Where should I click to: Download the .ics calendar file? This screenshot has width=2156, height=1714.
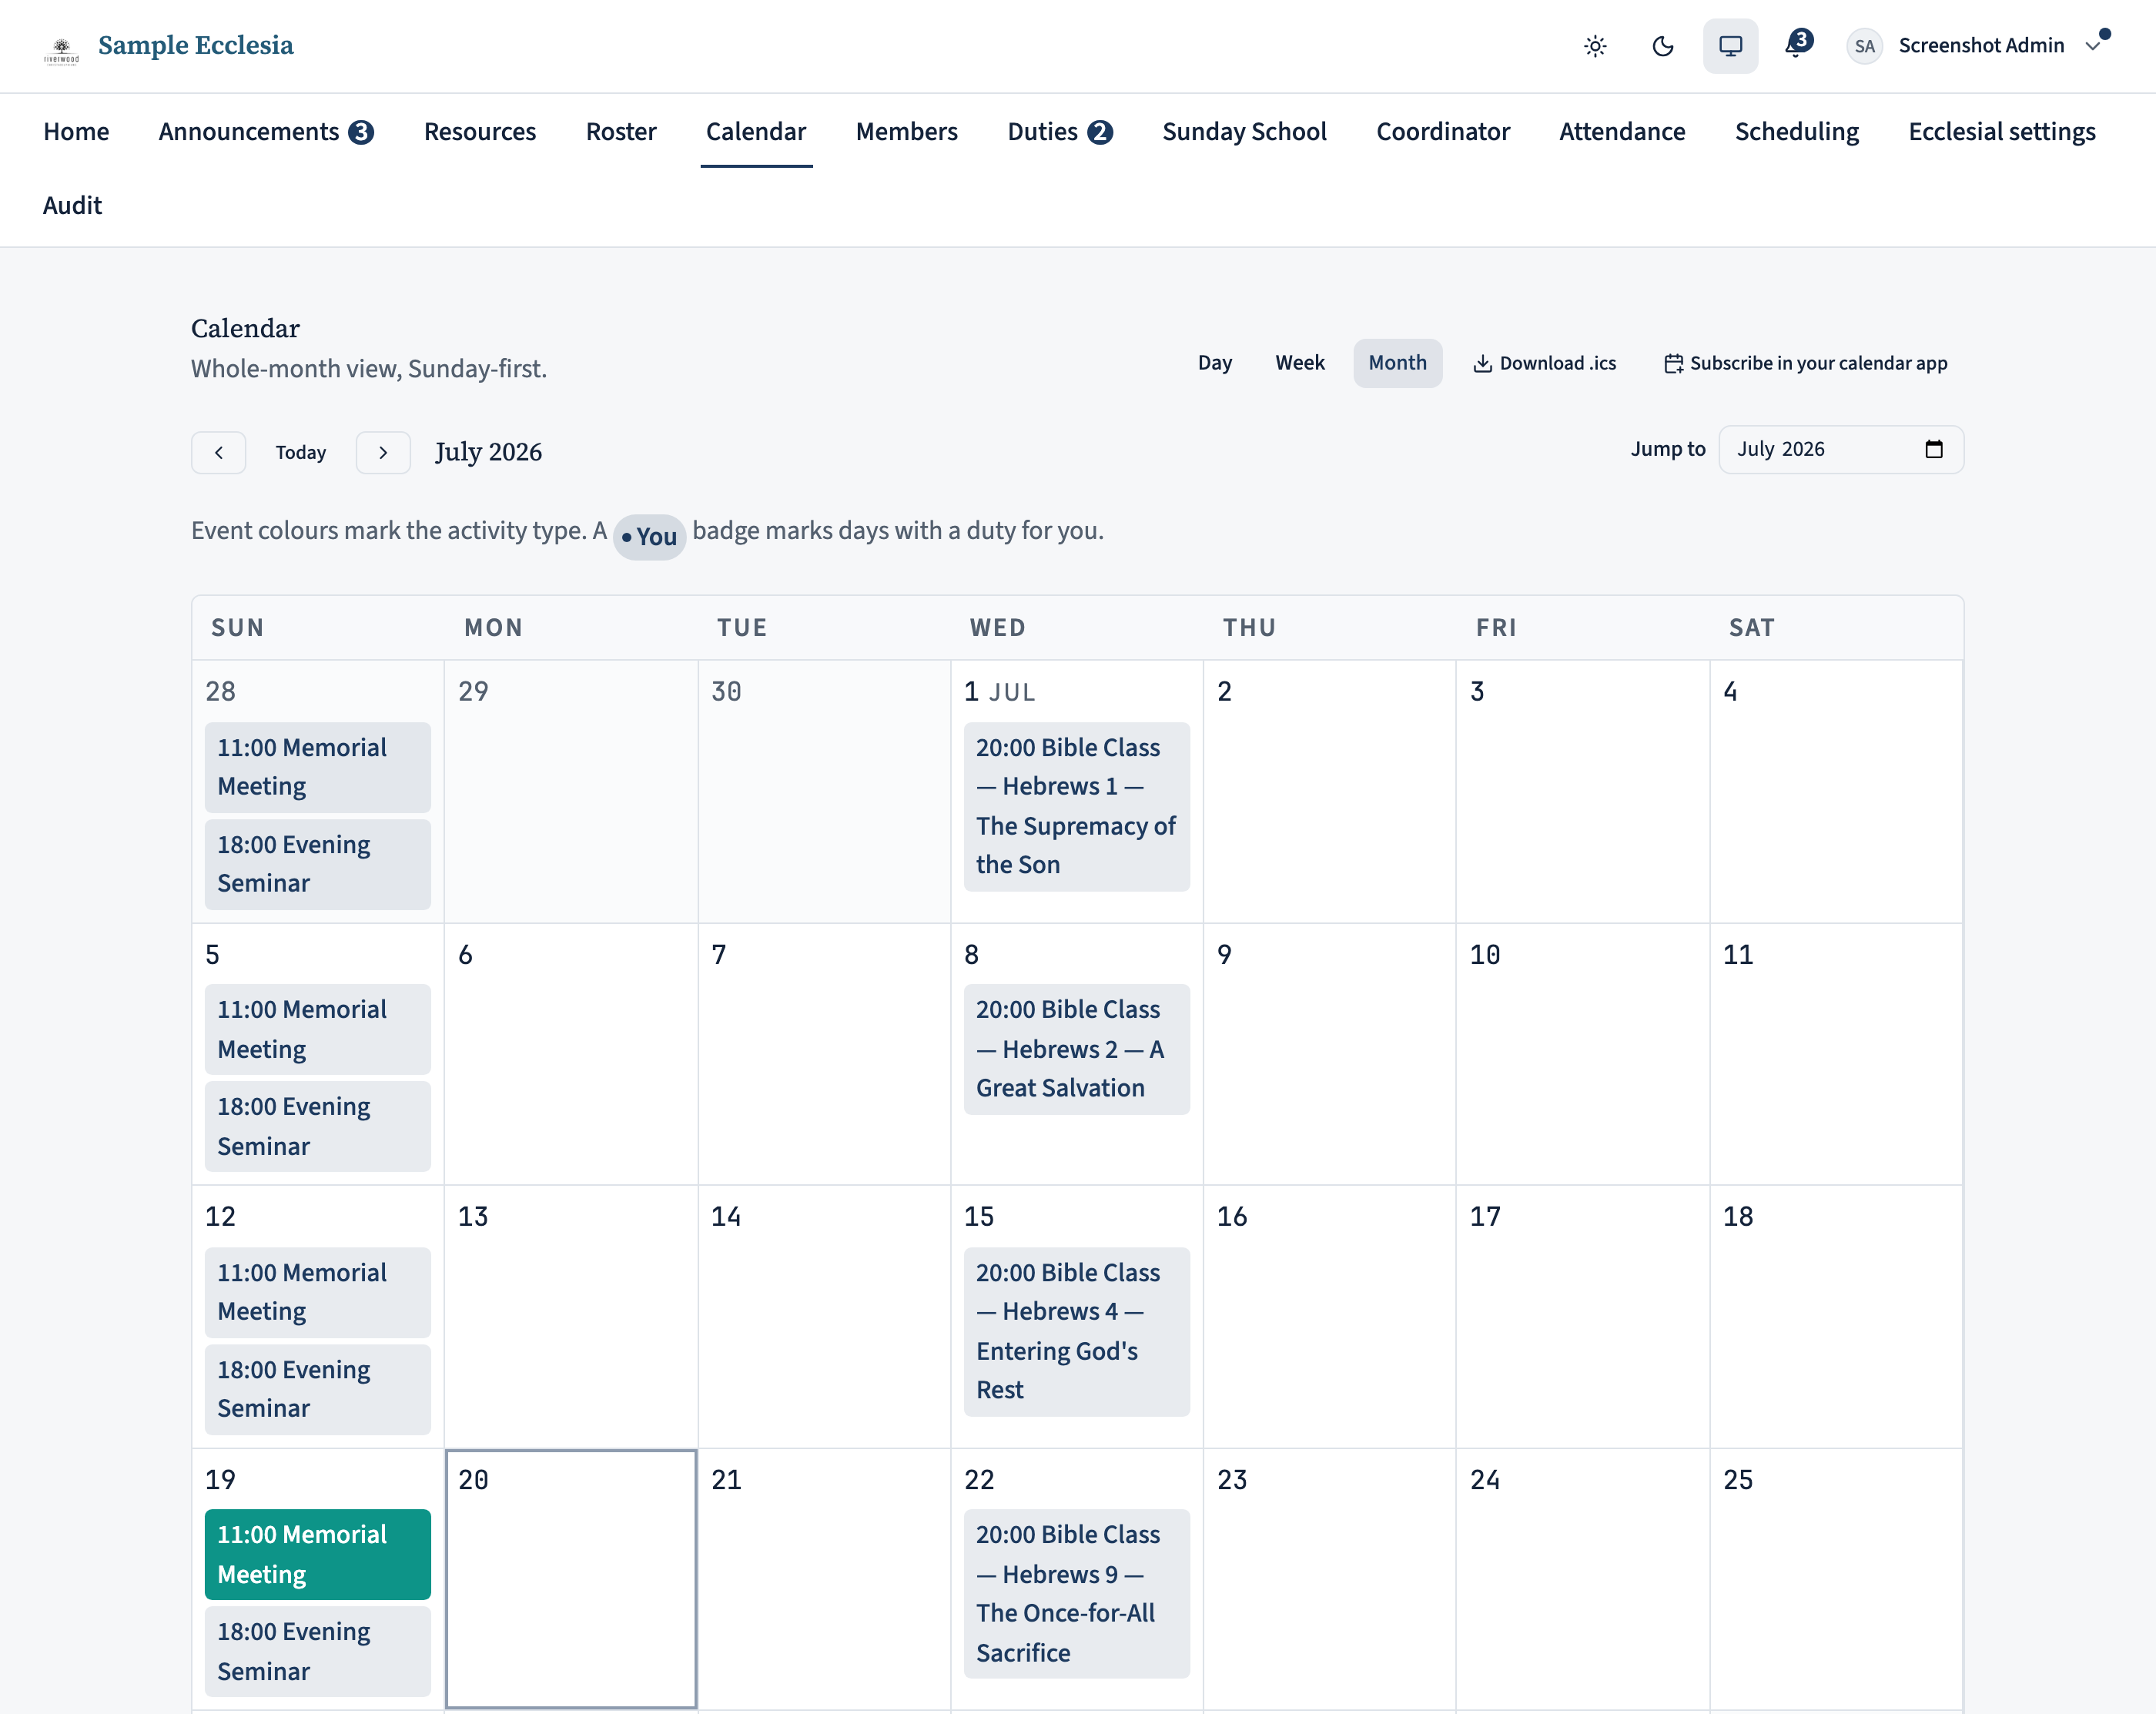1545,363
